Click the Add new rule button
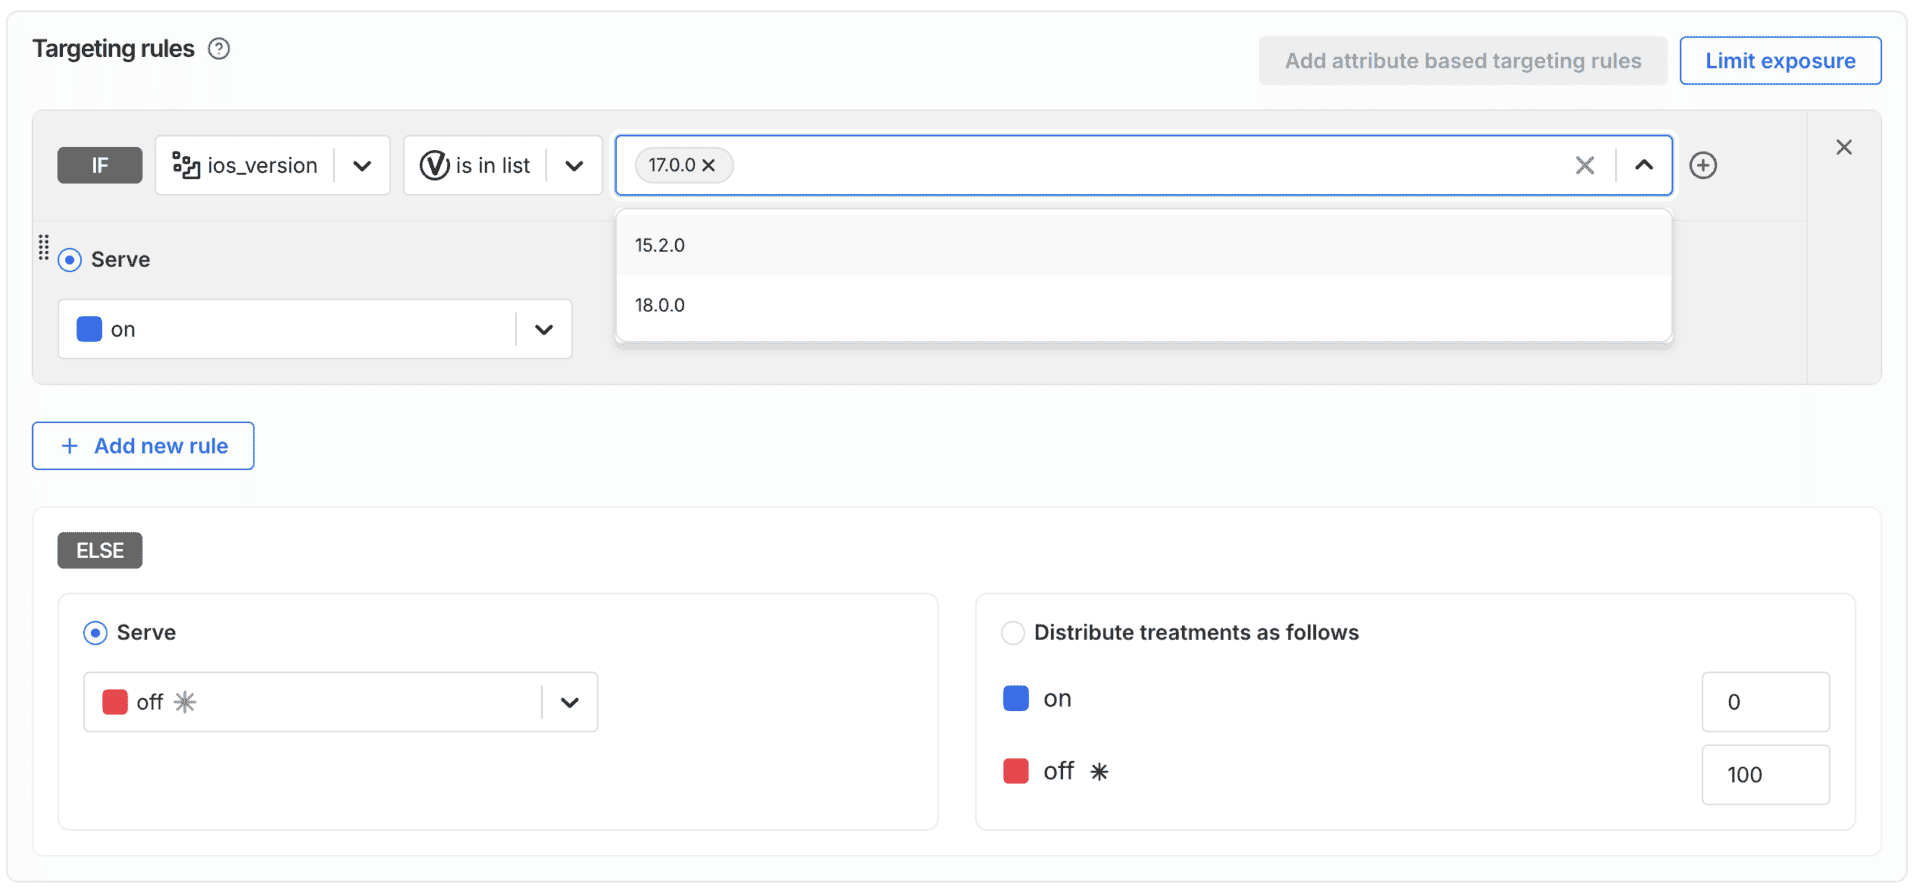The image size is (1920, 890). pyautogui.click(x=143, y=446)
